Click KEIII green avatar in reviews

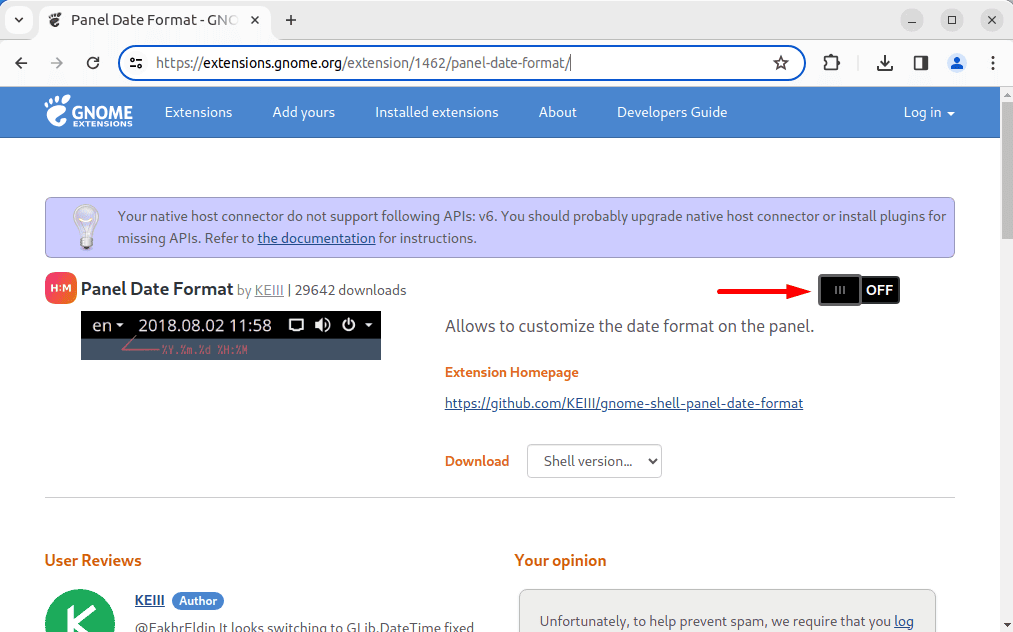(80, 611)
